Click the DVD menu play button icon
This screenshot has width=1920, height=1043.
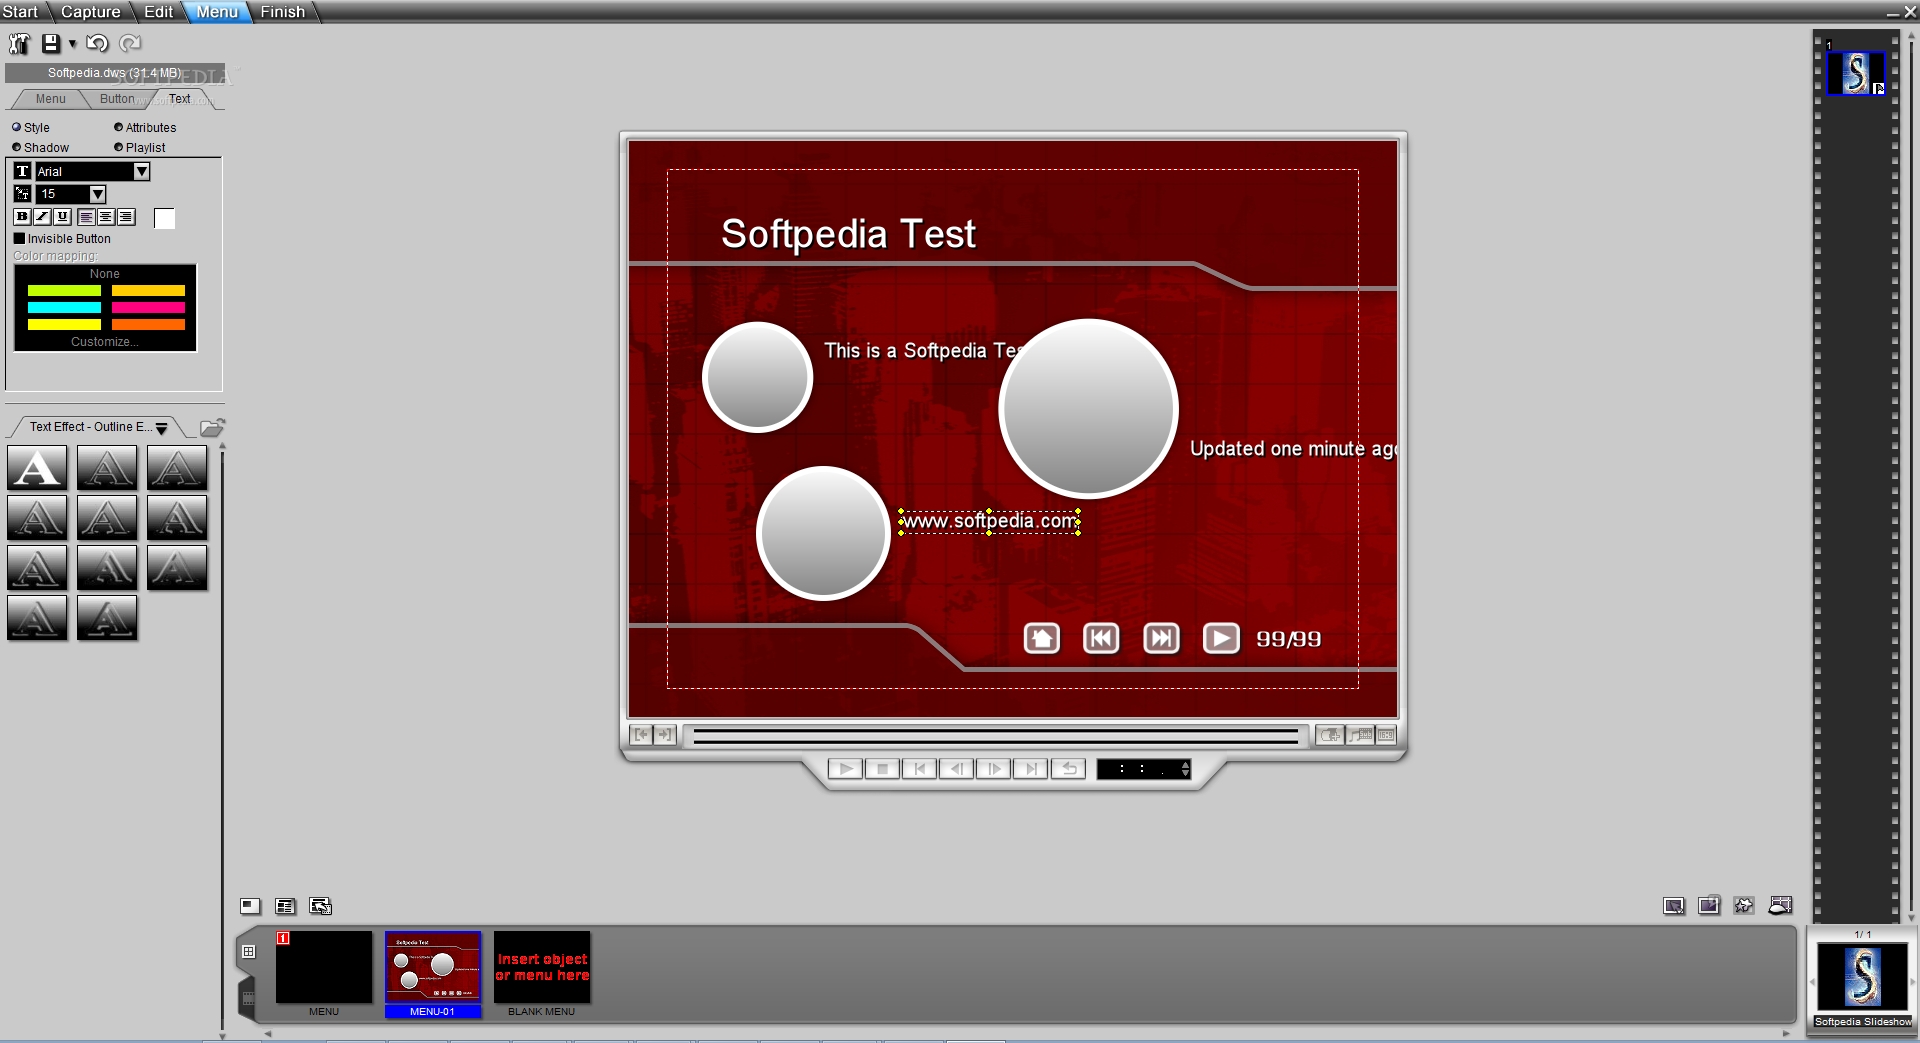1221,638
